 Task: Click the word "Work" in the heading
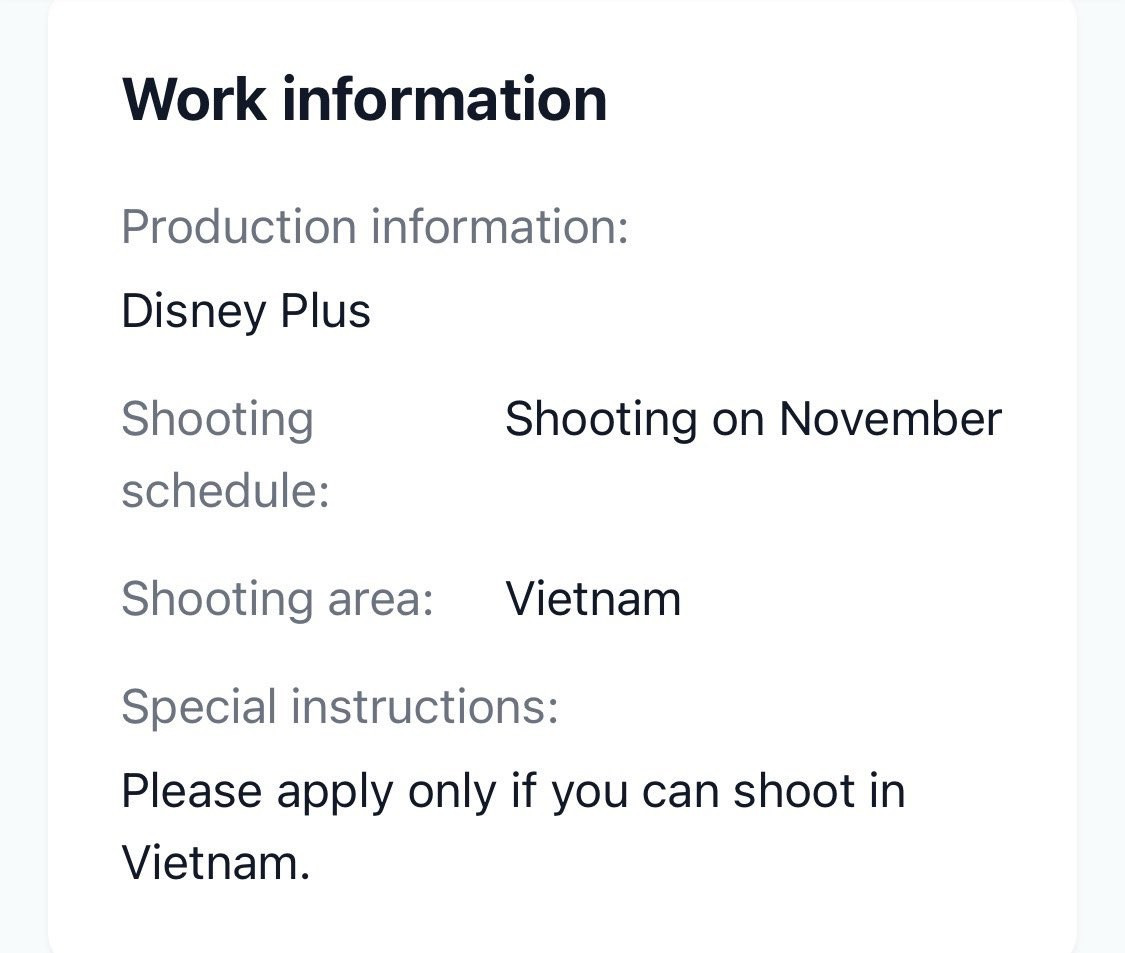(194, 98)
